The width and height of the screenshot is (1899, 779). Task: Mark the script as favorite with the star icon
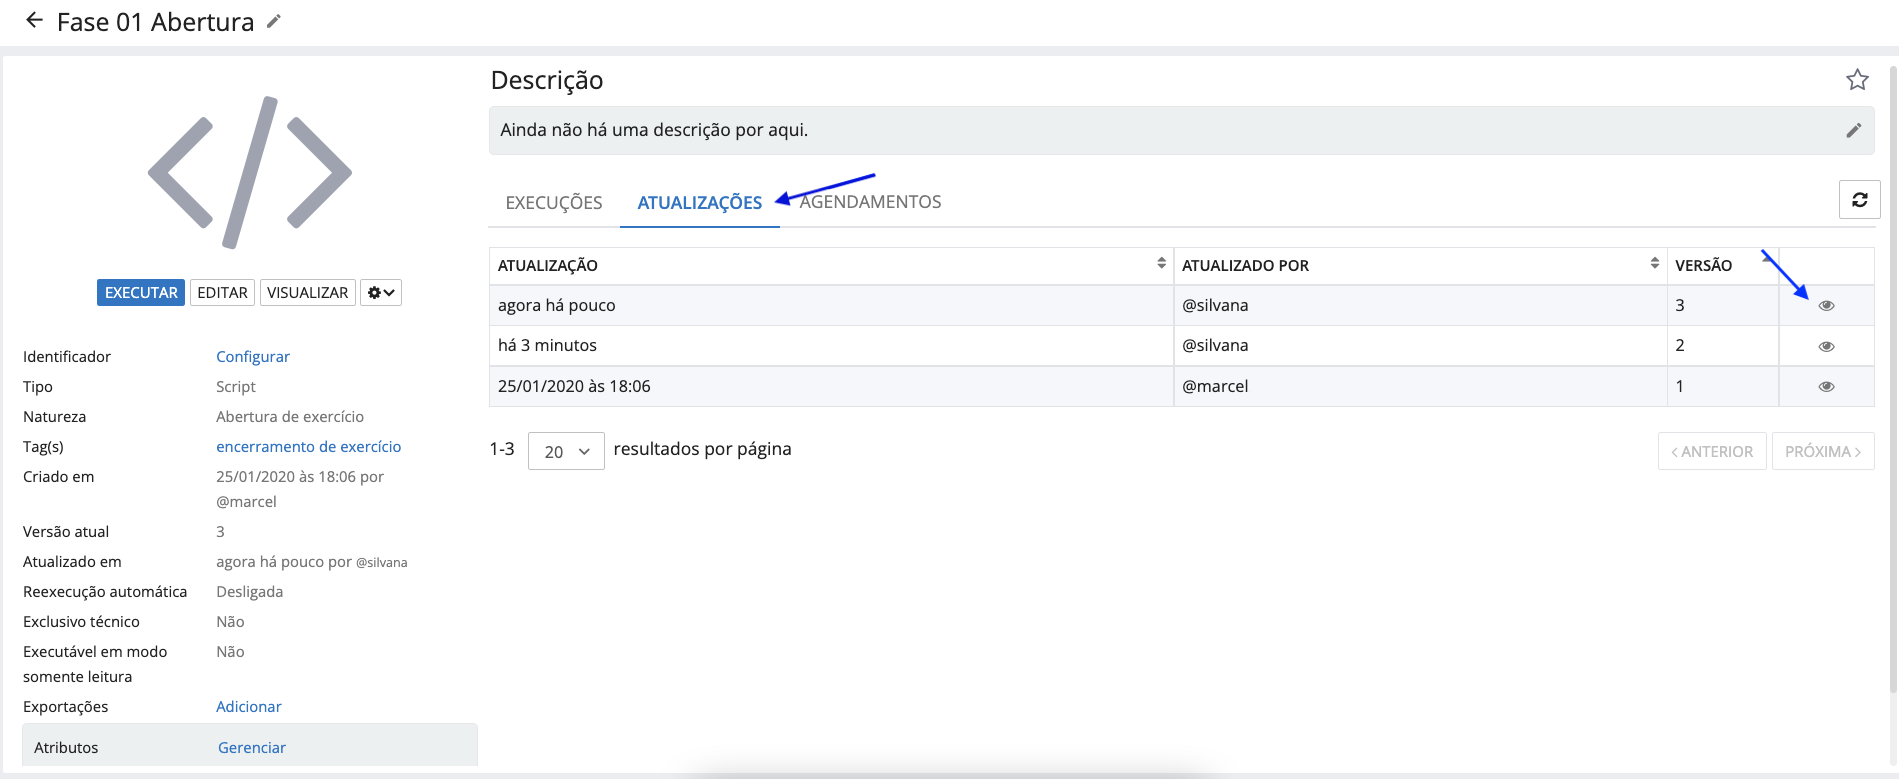[1857, 80]
